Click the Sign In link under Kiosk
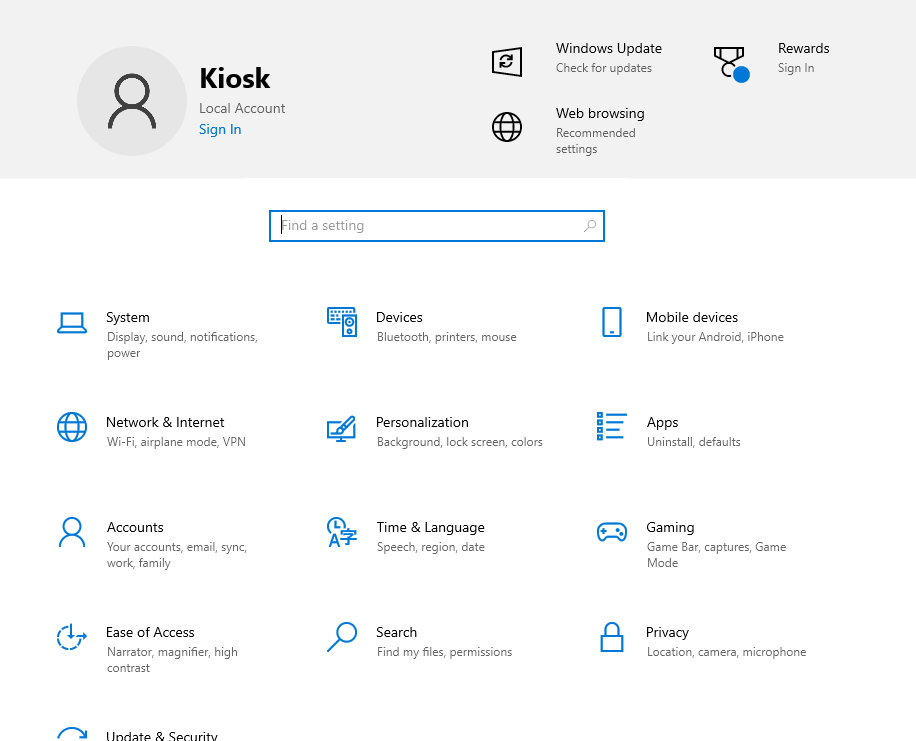This screenshot has width=916, height=741. pyautogui.click(x=220, y=129)
